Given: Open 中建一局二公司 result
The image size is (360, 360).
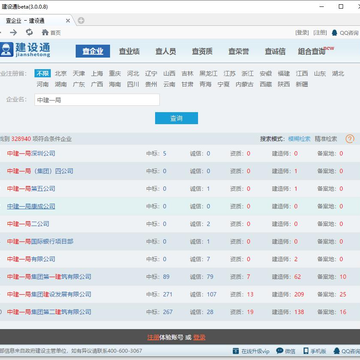Looking at the screenshot, I should (28, 224).
